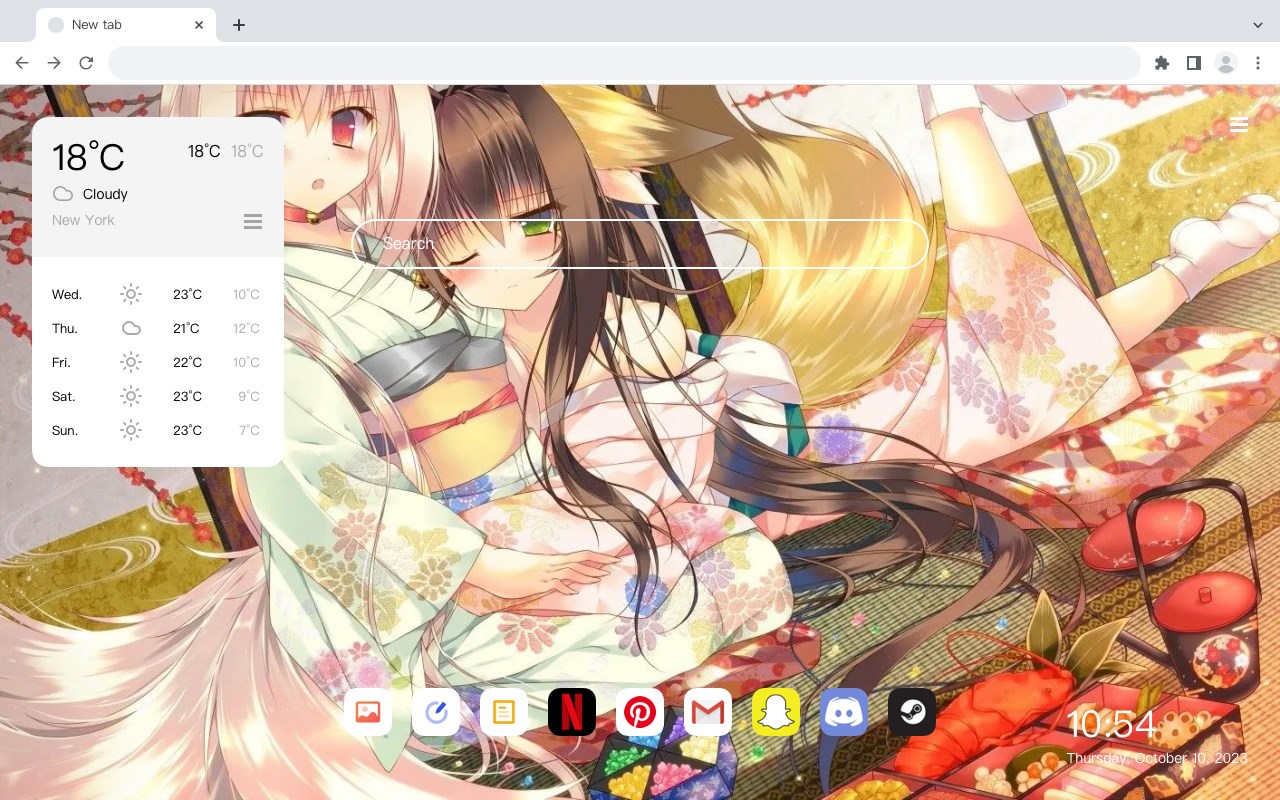
Task: Click the Fri. forecast row label
Action: coord(61,363)
